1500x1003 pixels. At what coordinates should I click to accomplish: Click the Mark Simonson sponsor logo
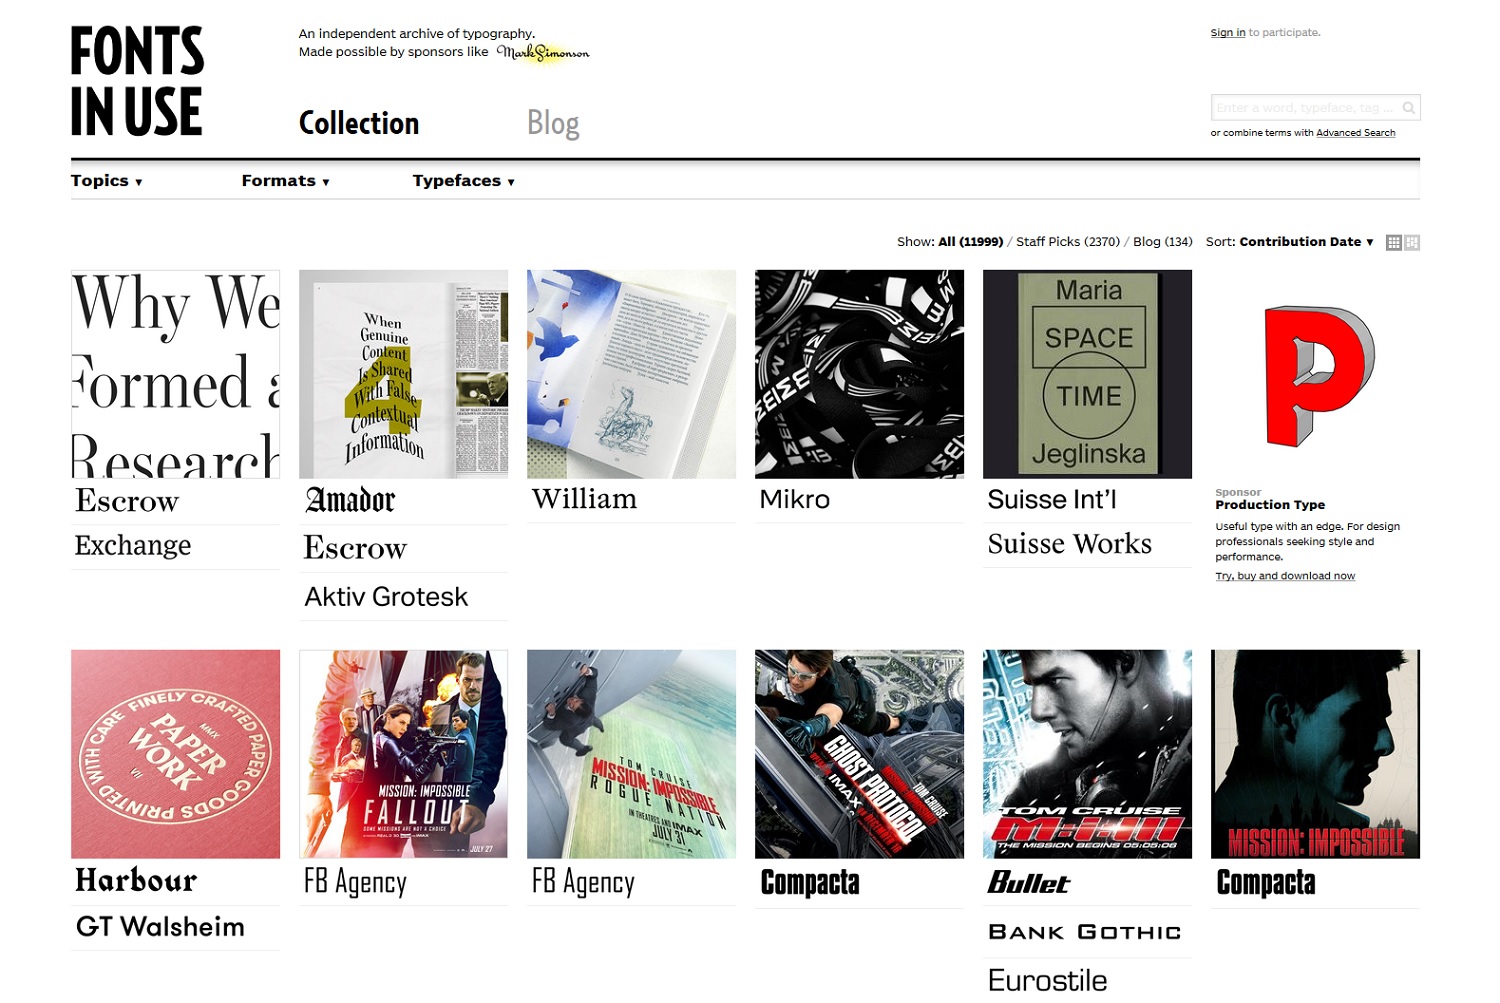(543, 52)
